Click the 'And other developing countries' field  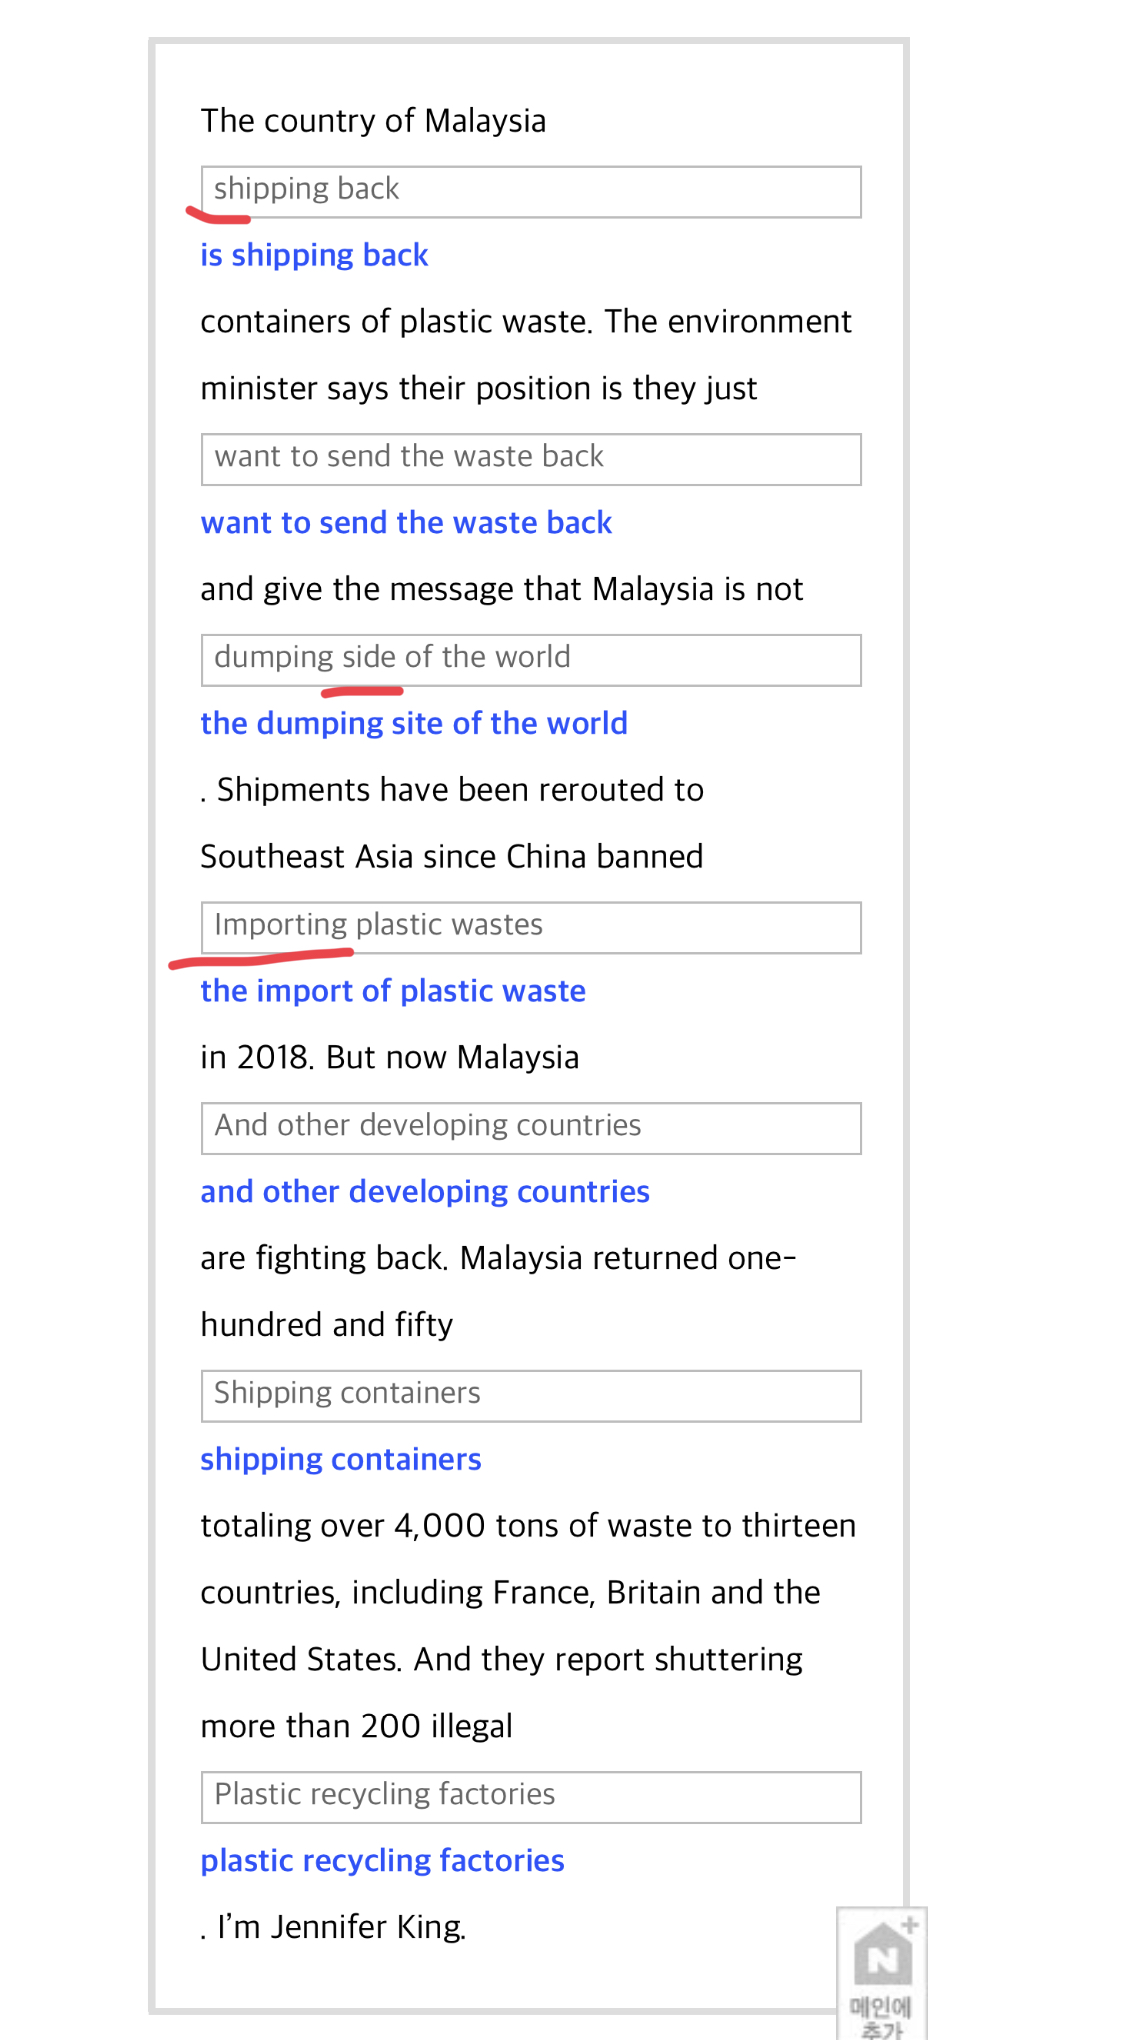[x=531, y=1128]
